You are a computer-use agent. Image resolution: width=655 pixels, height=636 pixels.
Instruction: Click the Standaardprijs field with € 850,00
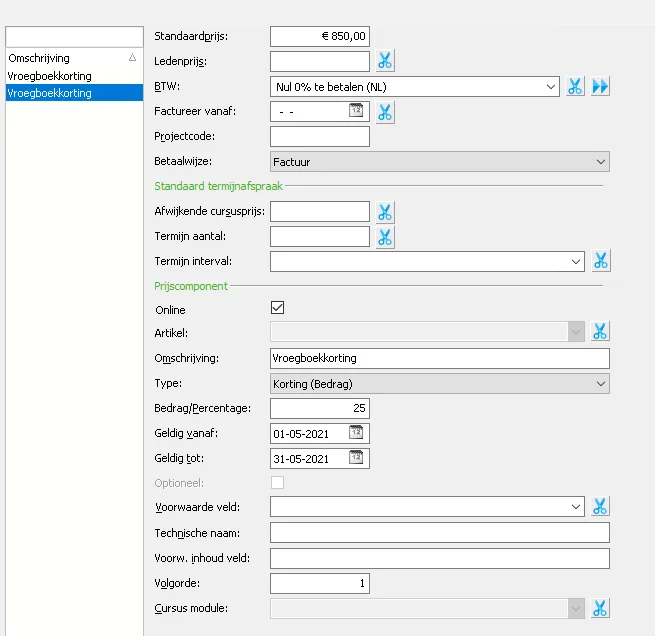point(320,36)
